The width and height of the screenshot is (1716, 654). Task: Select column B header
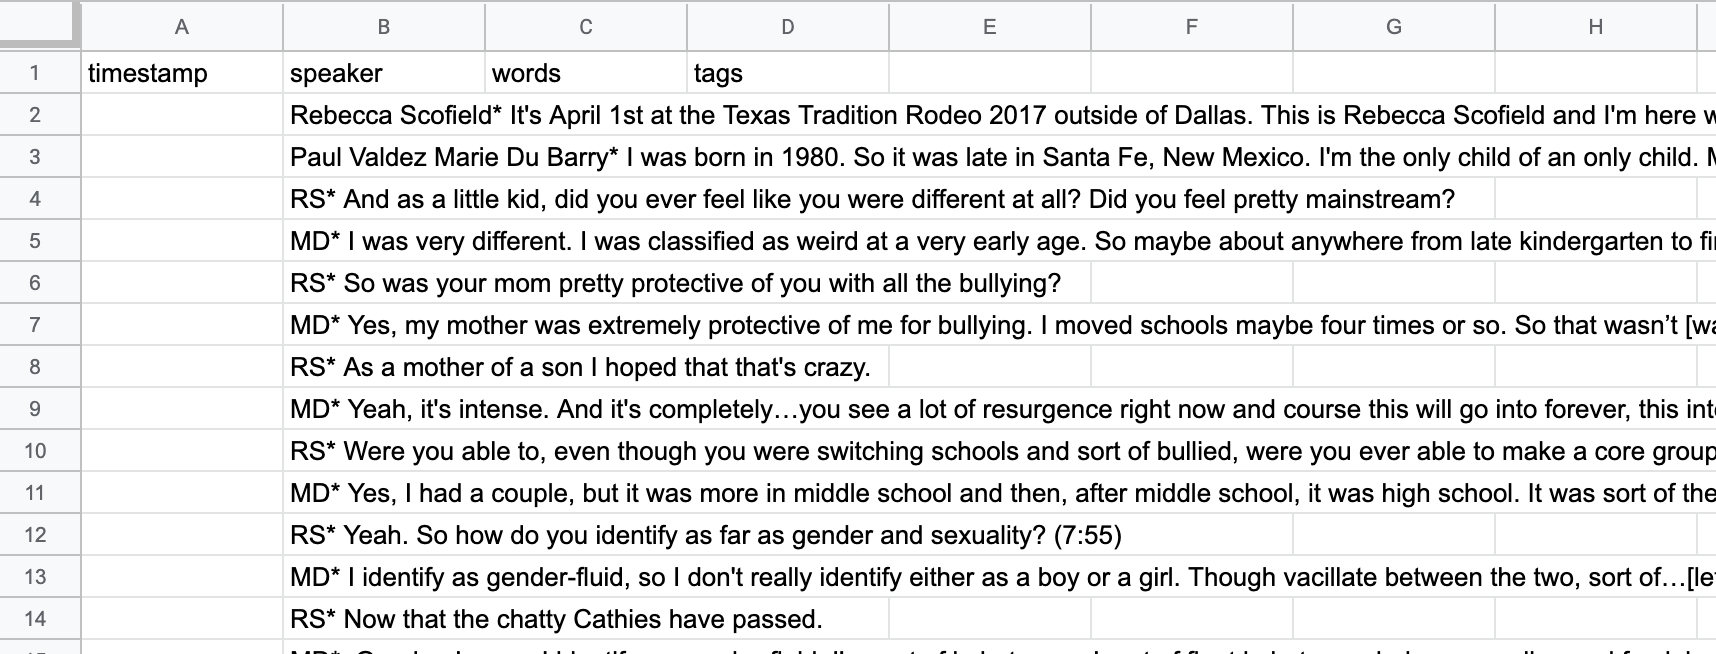384,27
